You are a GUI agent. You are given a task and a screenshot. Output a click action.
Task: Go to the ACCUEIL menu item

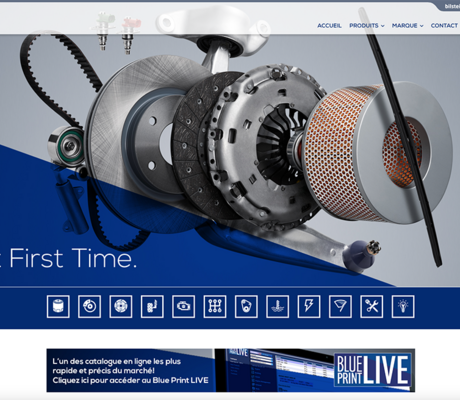pos(329,26)
